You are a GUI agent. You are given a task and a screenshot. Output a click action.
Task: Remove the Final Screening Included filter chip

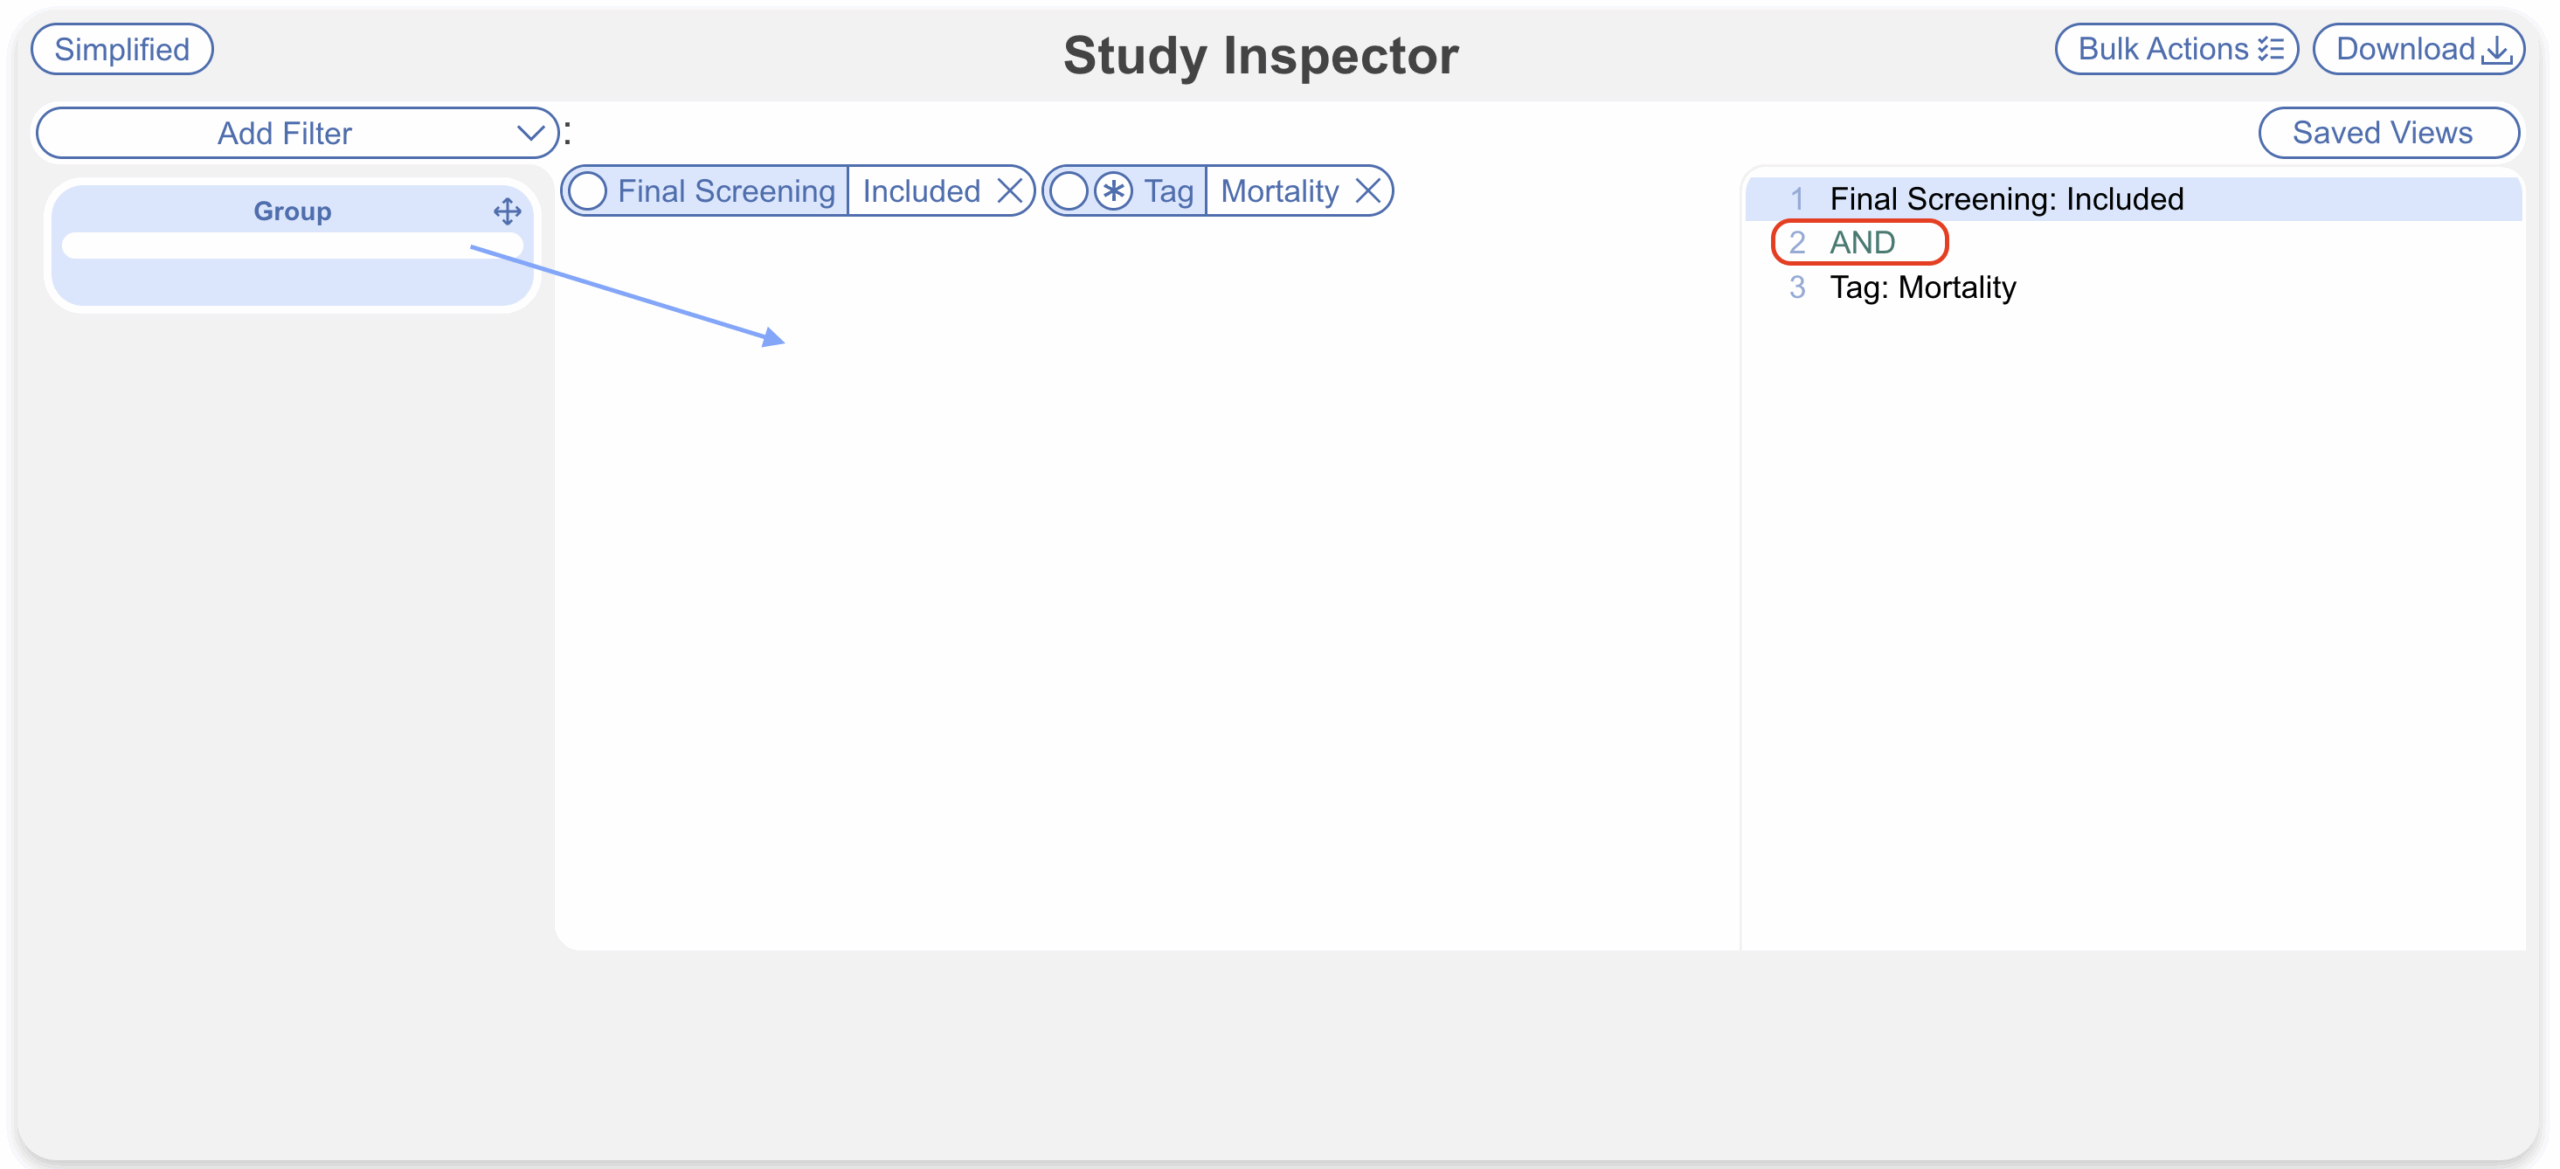point(1011,191)
